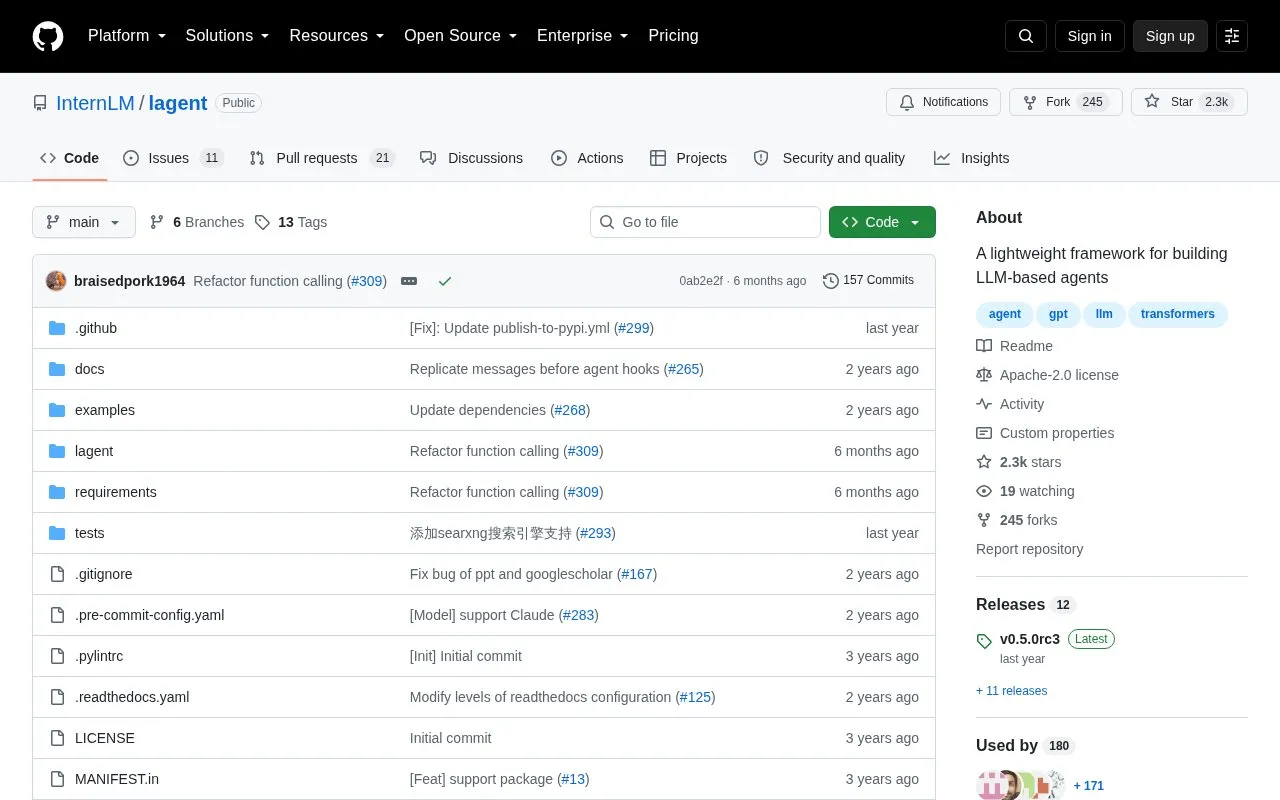The image size is (1280, 800).
Task: Open the Apache-2.0 license link
Action: 1048,375
